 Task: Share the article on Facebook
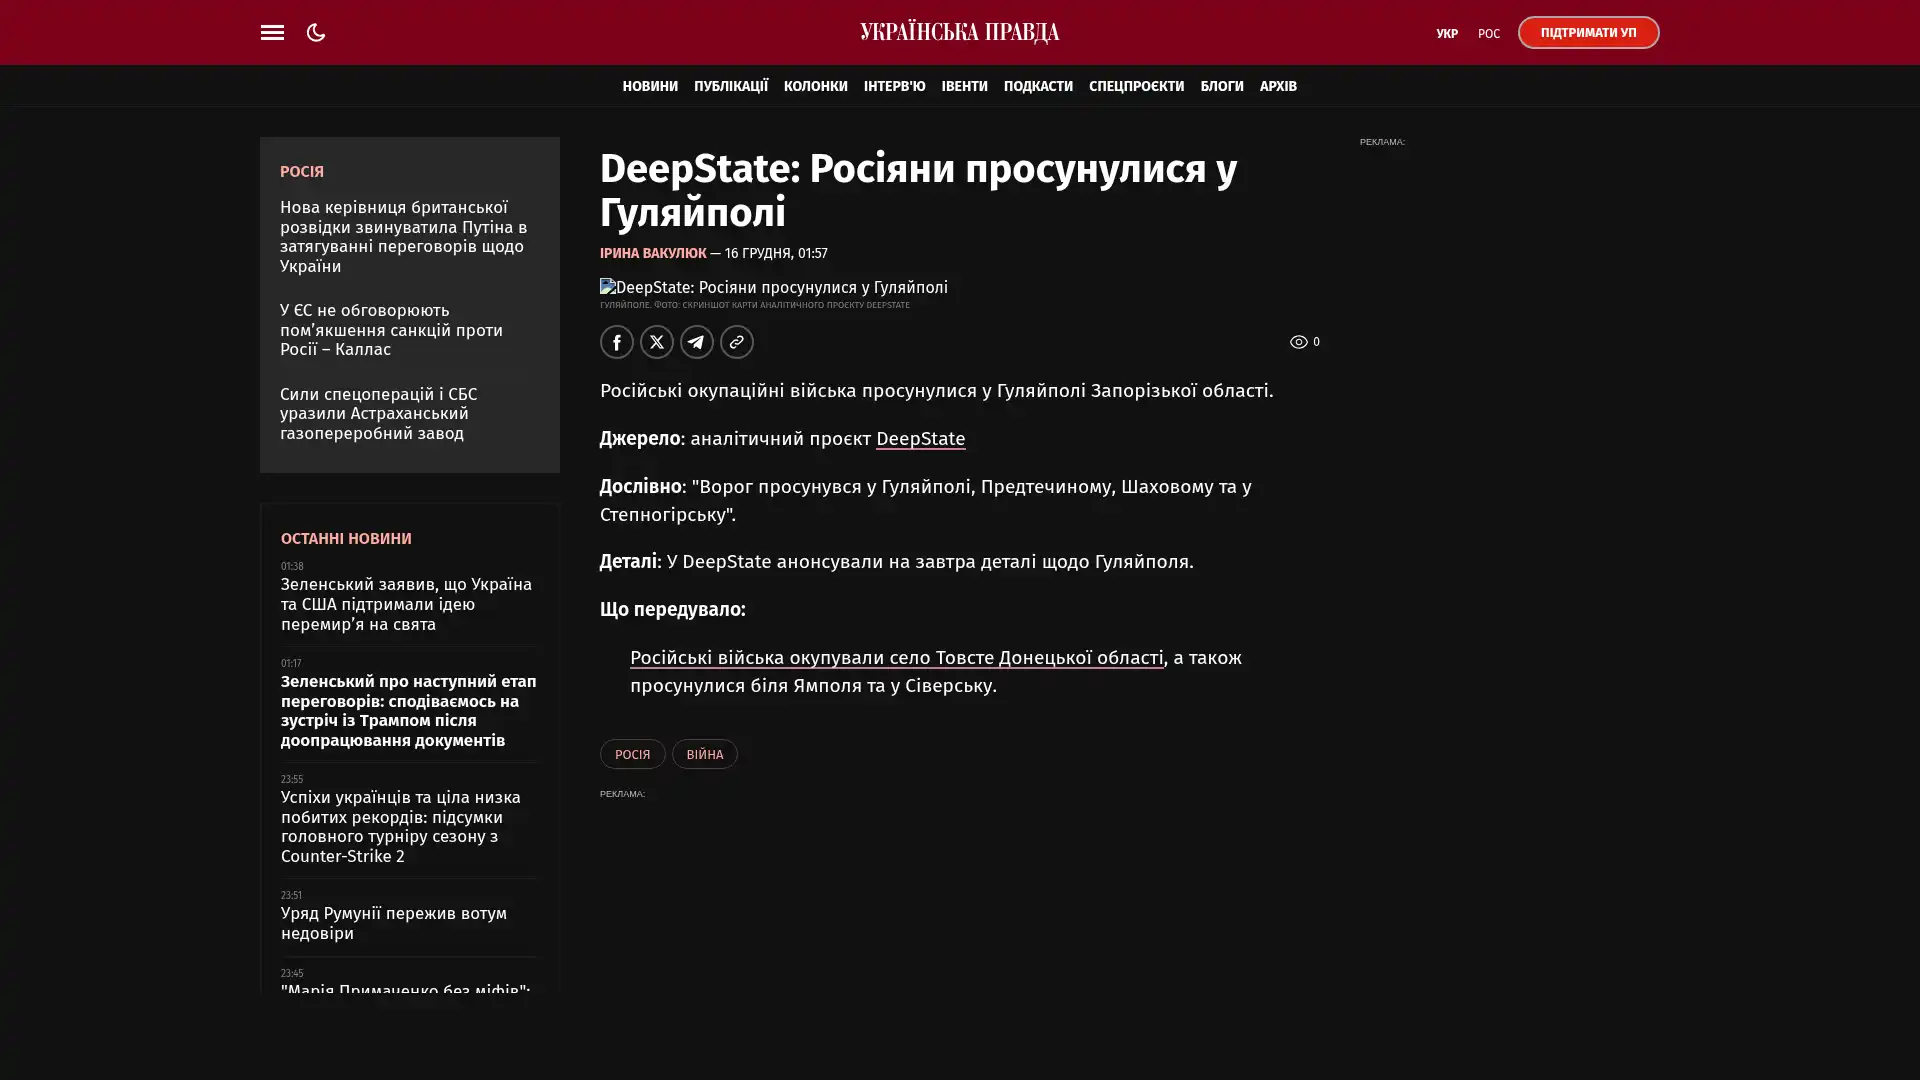point(617,342)
